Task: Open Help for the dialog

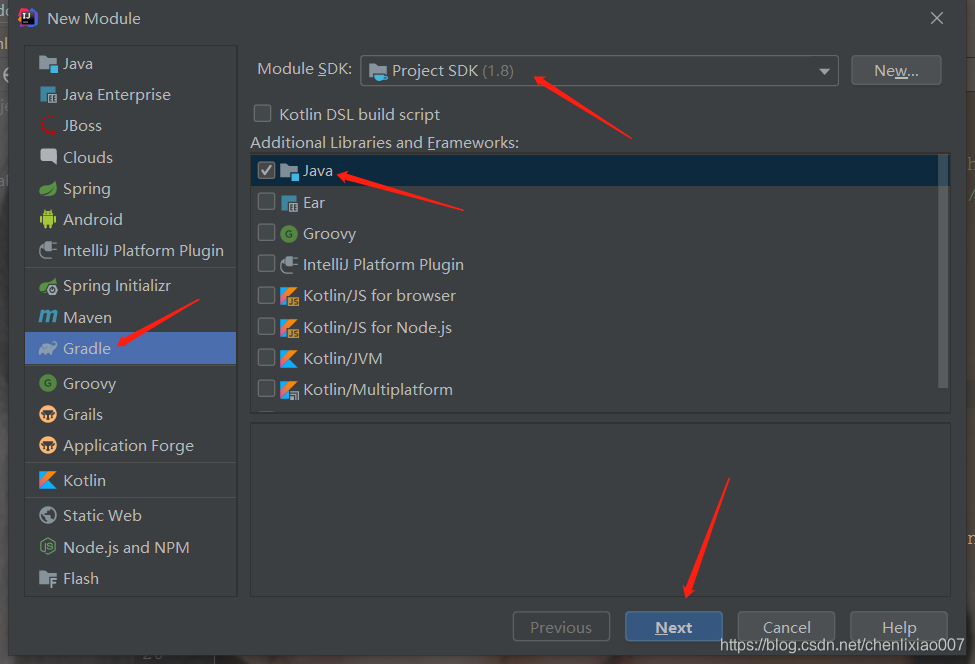Action: [899, 627]
